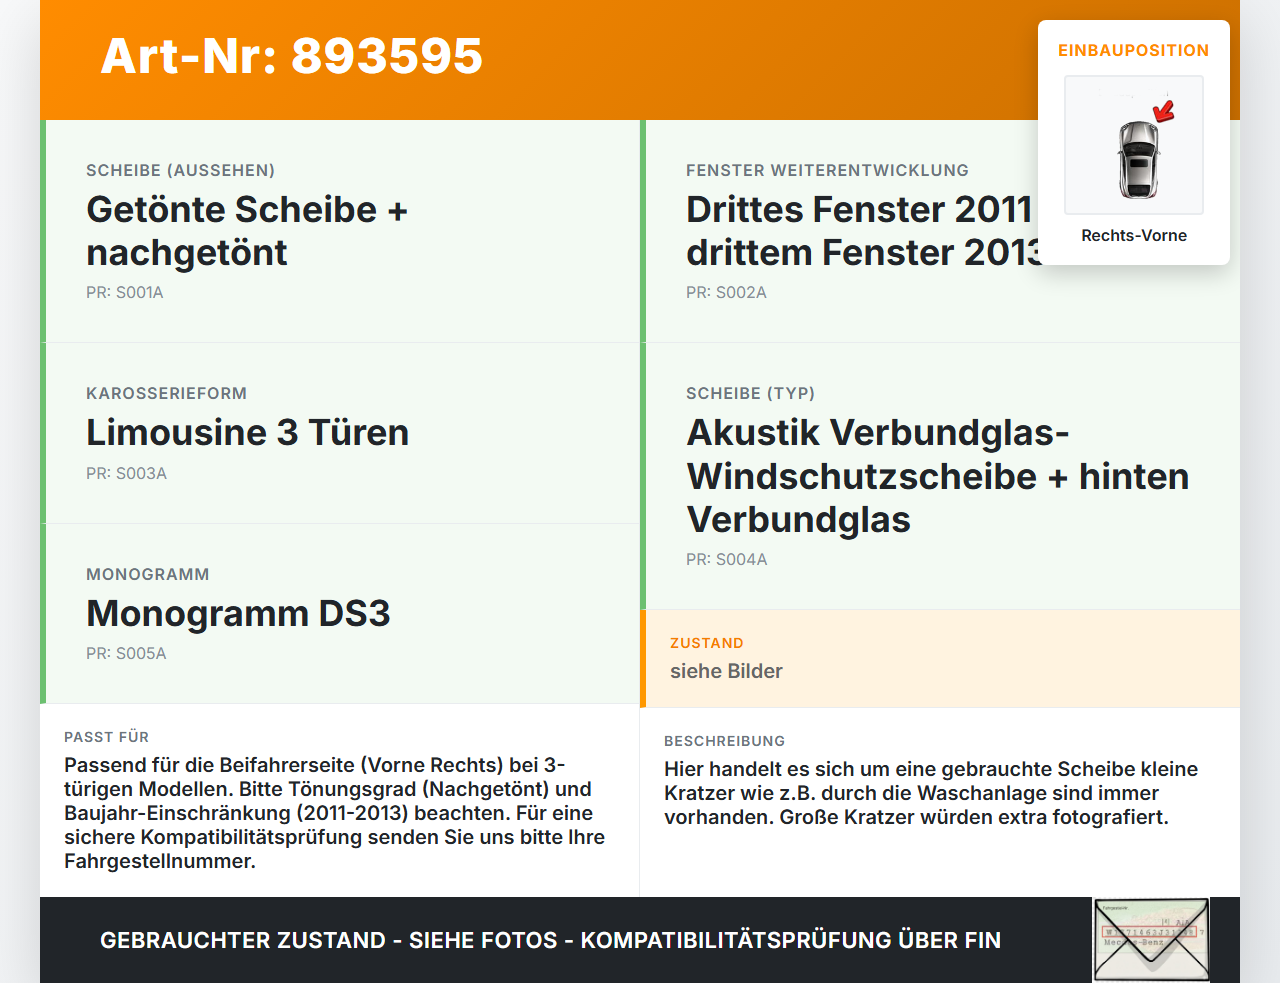Click the ZUSTAND siehe Bilder box
The image size is (1280, 983).
point(940,658)
